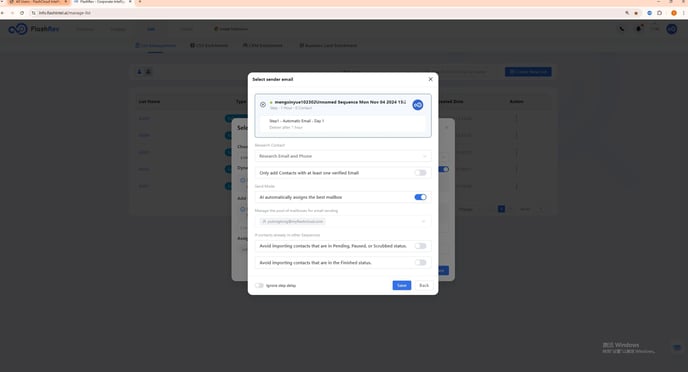Enable the Ignore step delay switch
The image size is (688, 372).
(x=259, y=286)
